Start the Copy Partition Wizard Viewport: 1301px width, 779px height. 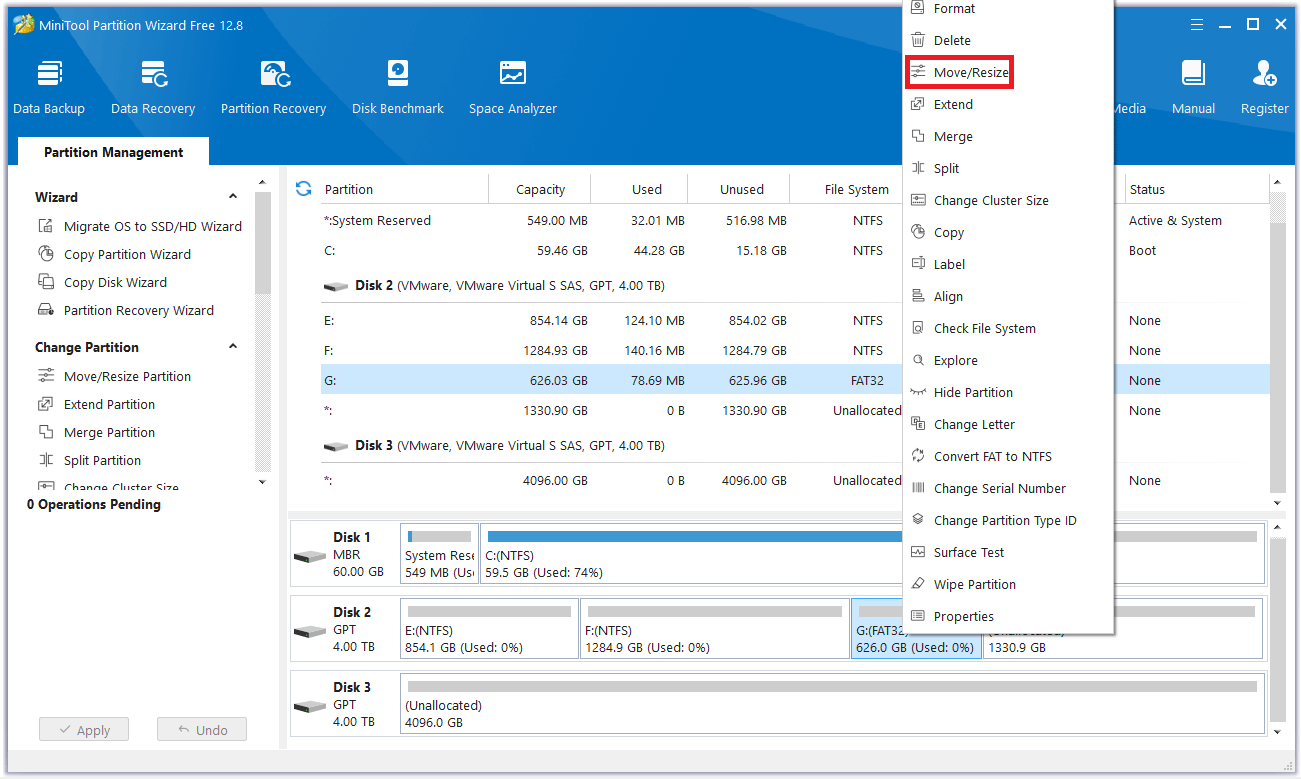click(x=114, y=254)
